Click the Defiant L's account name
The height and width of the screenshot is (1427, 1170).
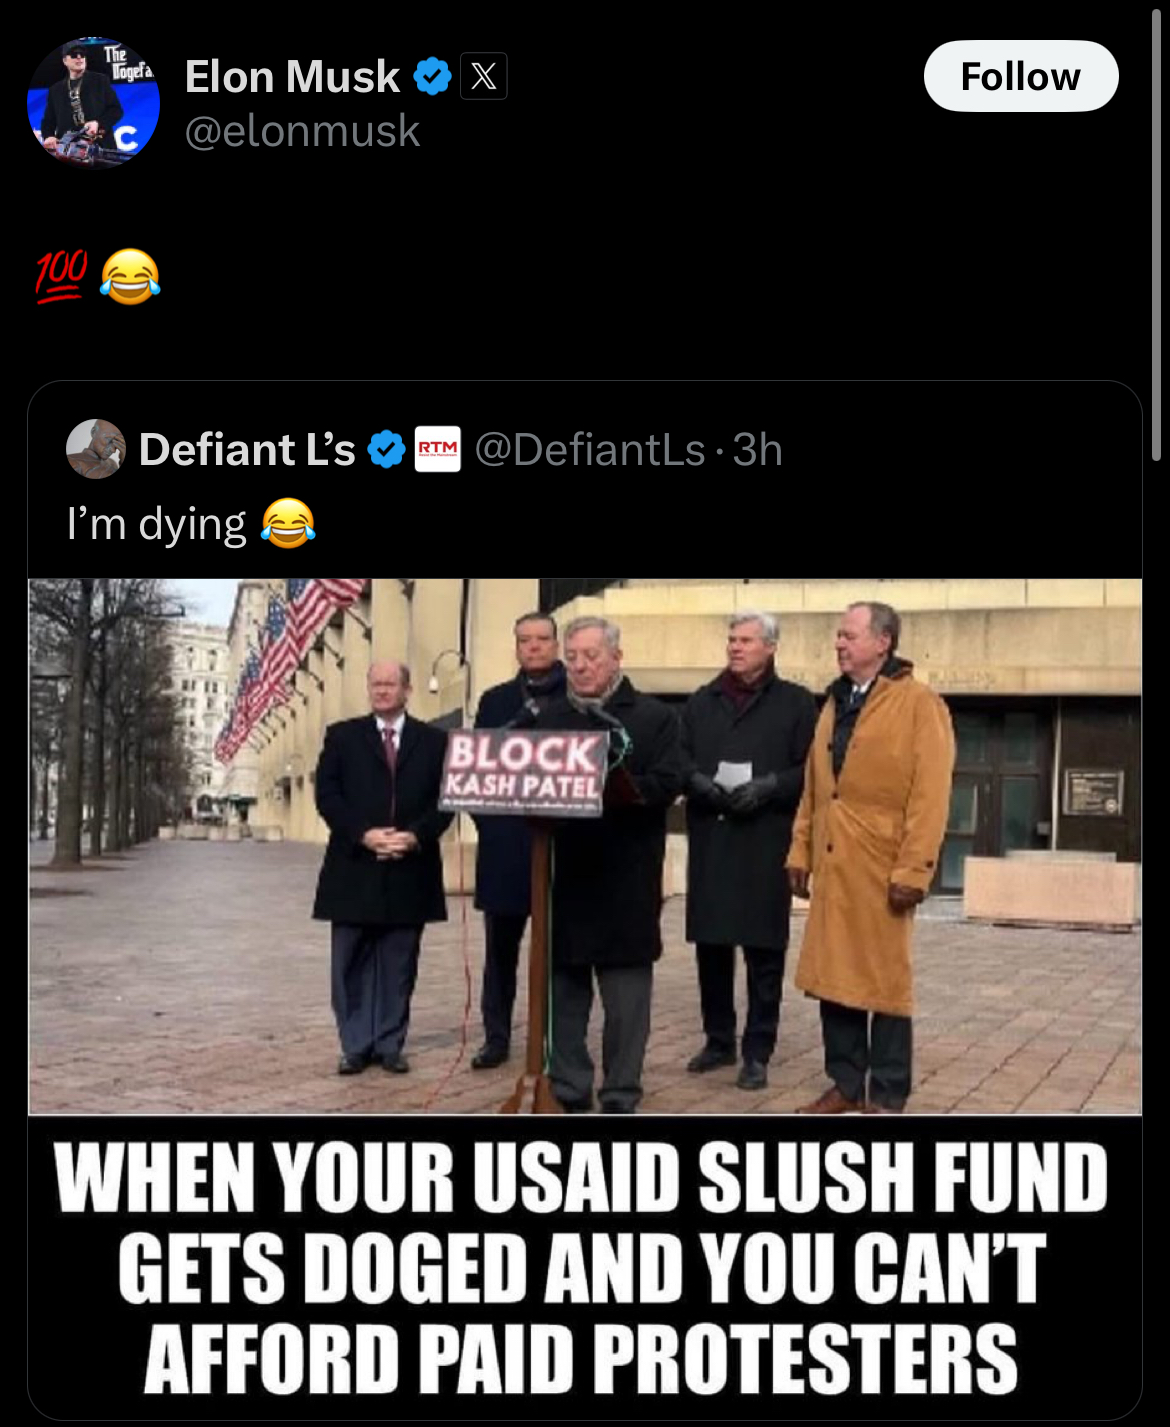pos(247,450)
